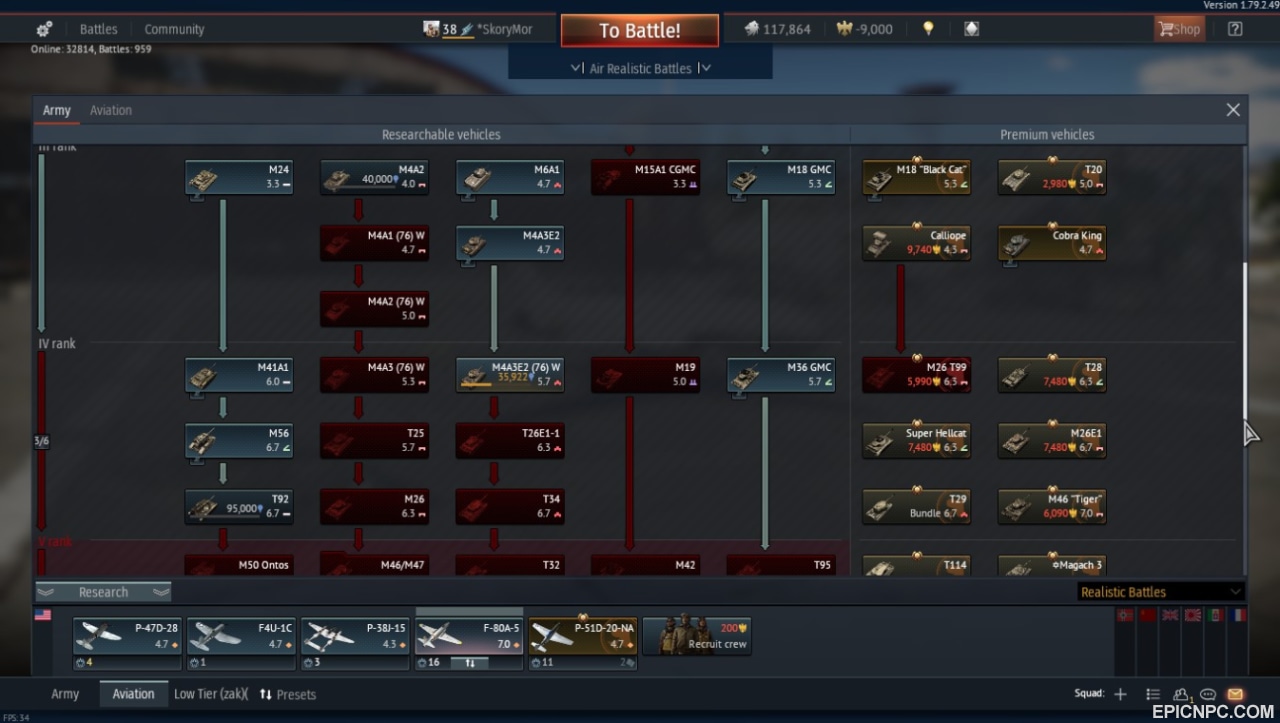Select the Japanese flag nation
Viewport: 1280px width, 723px height.
pyautogui.click(x=1192, y=616)
